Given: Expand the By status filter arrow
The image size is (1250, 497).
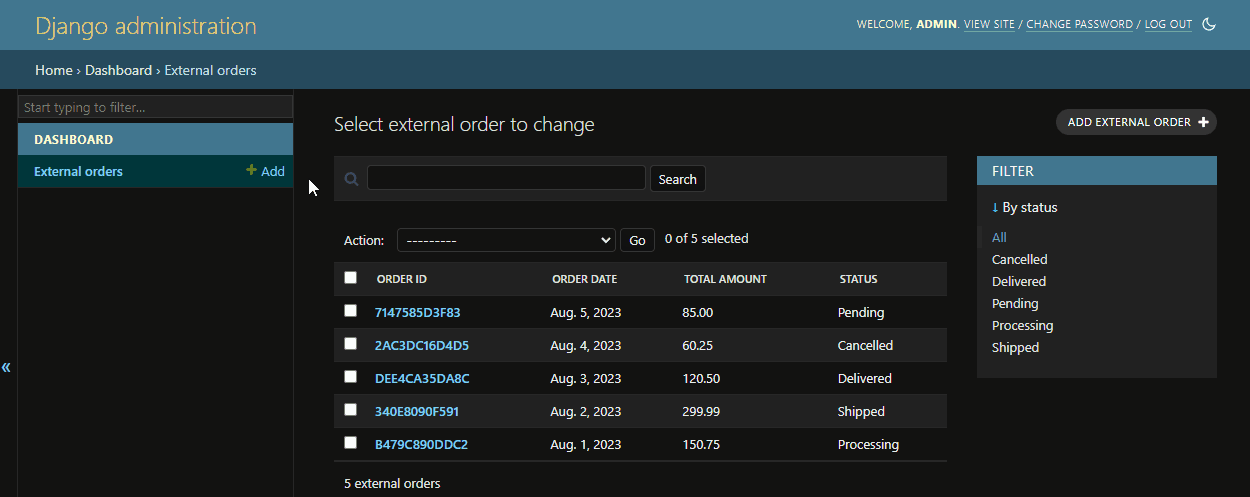Looking at the screenshot, I should (x=995, y=208).
